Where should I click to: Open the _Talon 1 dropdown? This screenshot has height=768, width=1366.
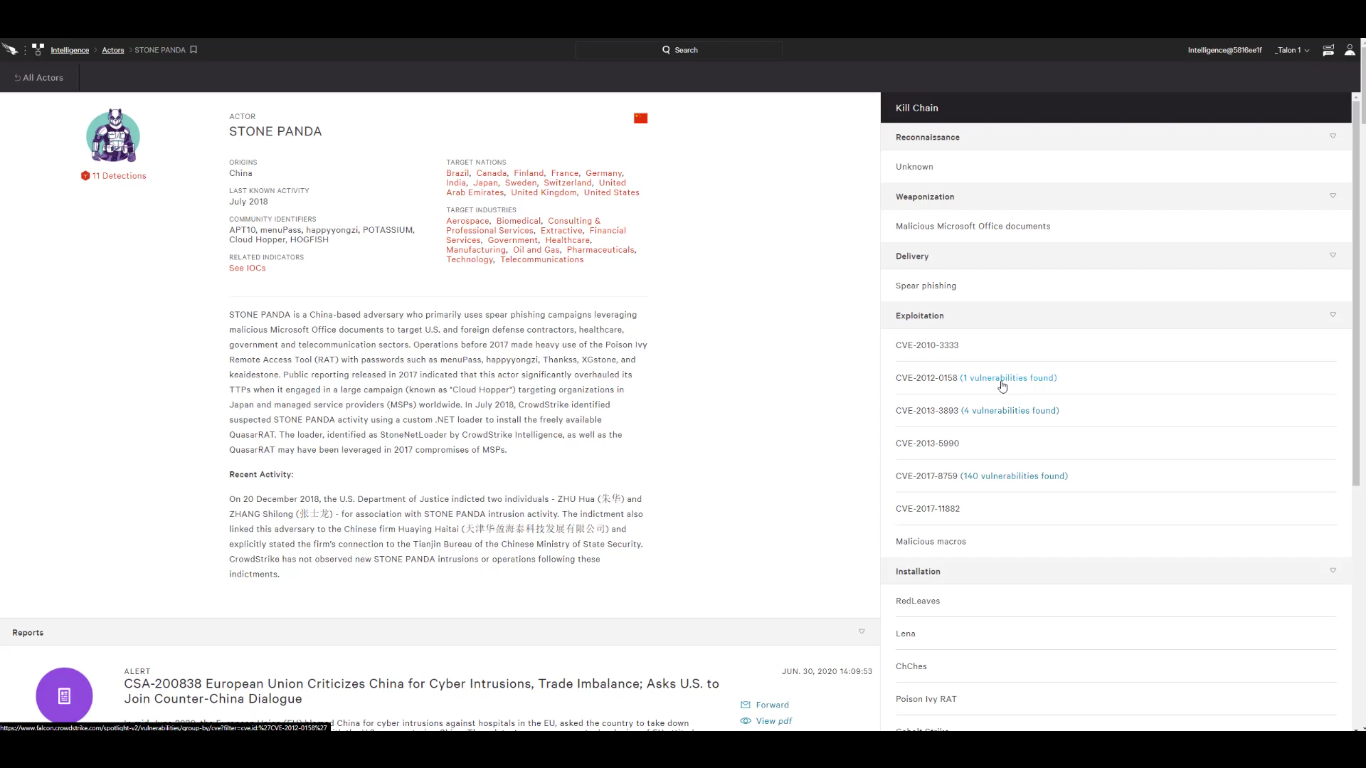pos(1293,50)
